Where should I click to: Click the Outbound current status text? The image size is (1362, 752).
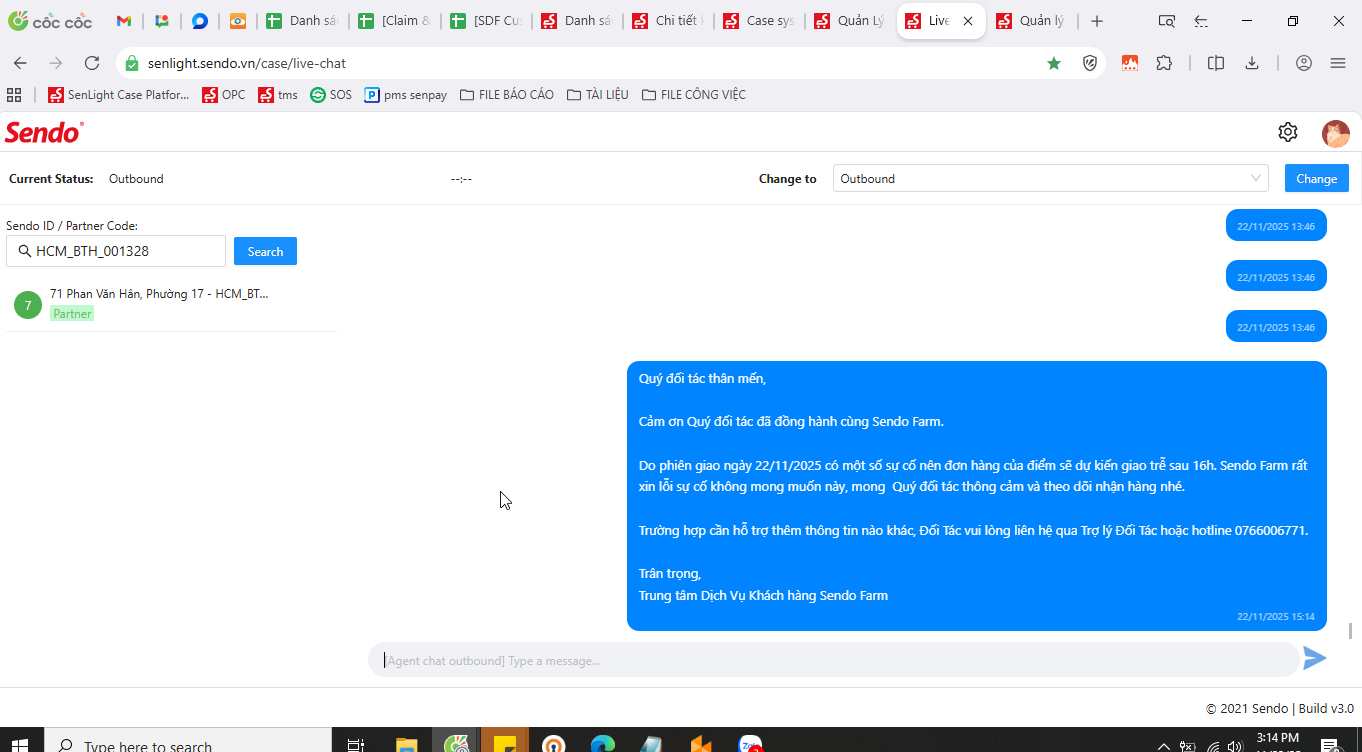point(136,179)
